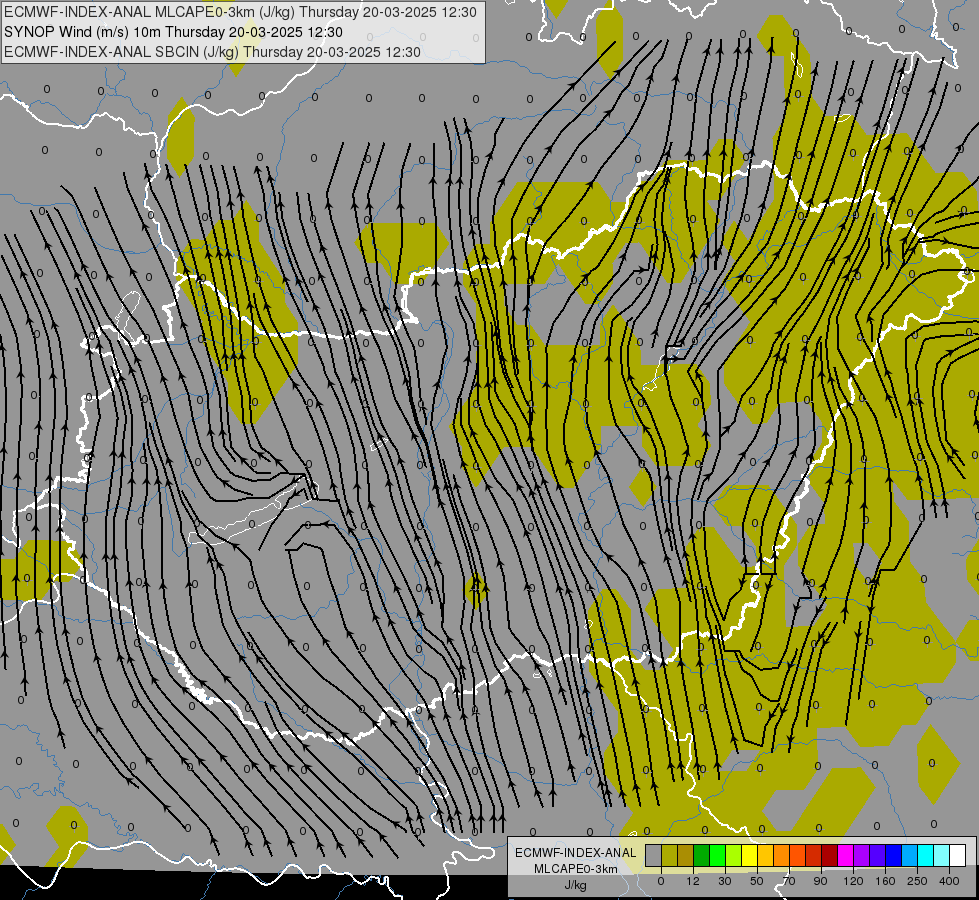
Task: Select the bright green swatch in the scale
Action: 718,855
